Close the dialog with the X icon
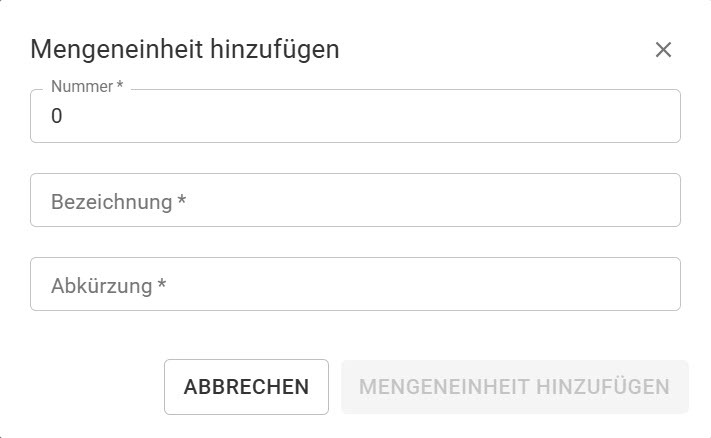Viewport: 711px width, 438px height. (663, 49)
